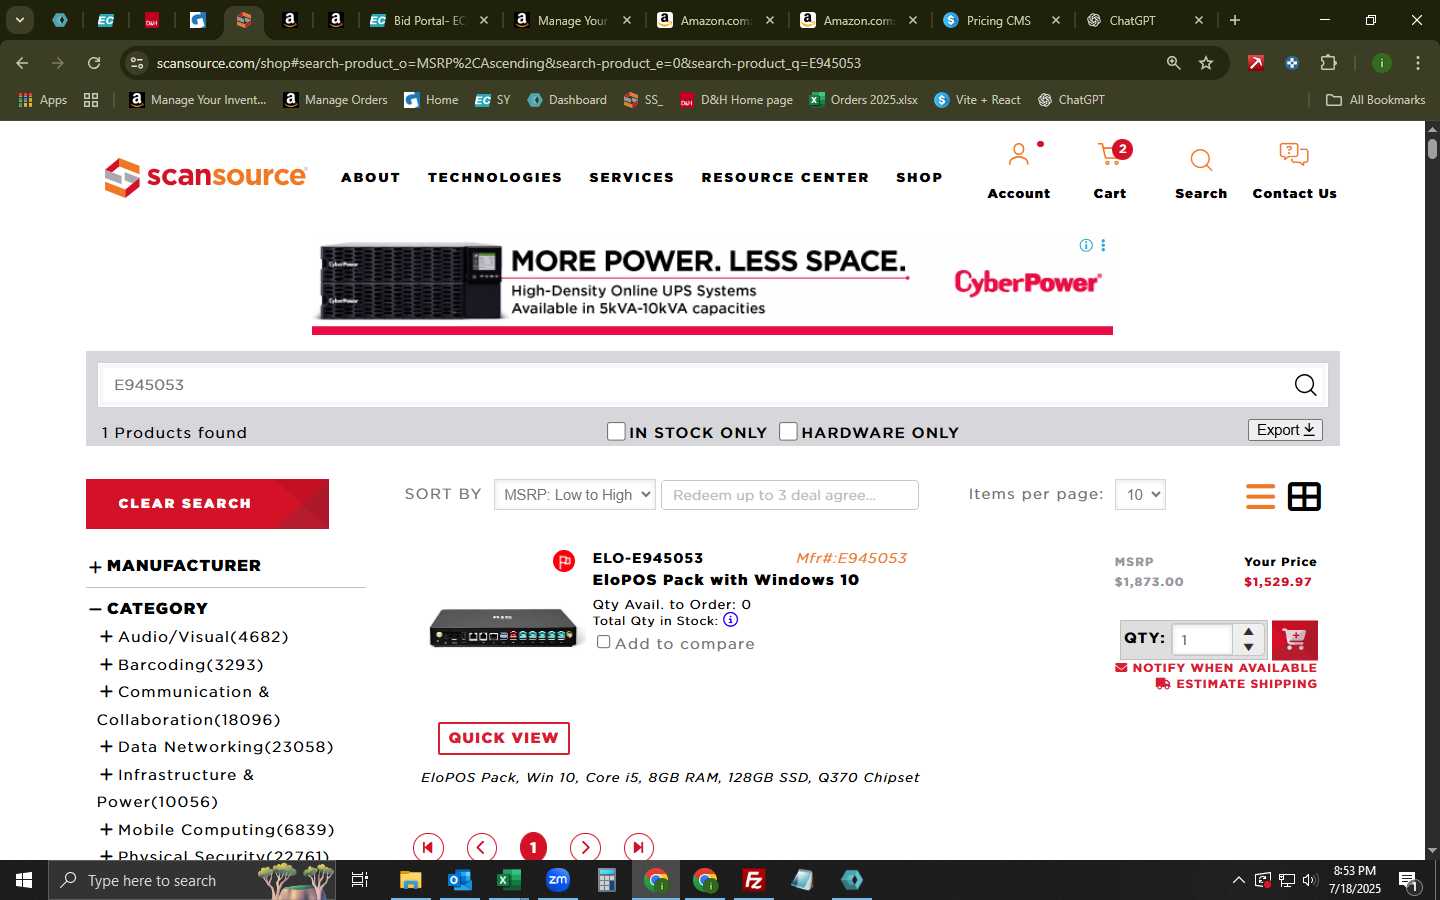
Task: Go to the previous results page
Action: tap(481, 847)
